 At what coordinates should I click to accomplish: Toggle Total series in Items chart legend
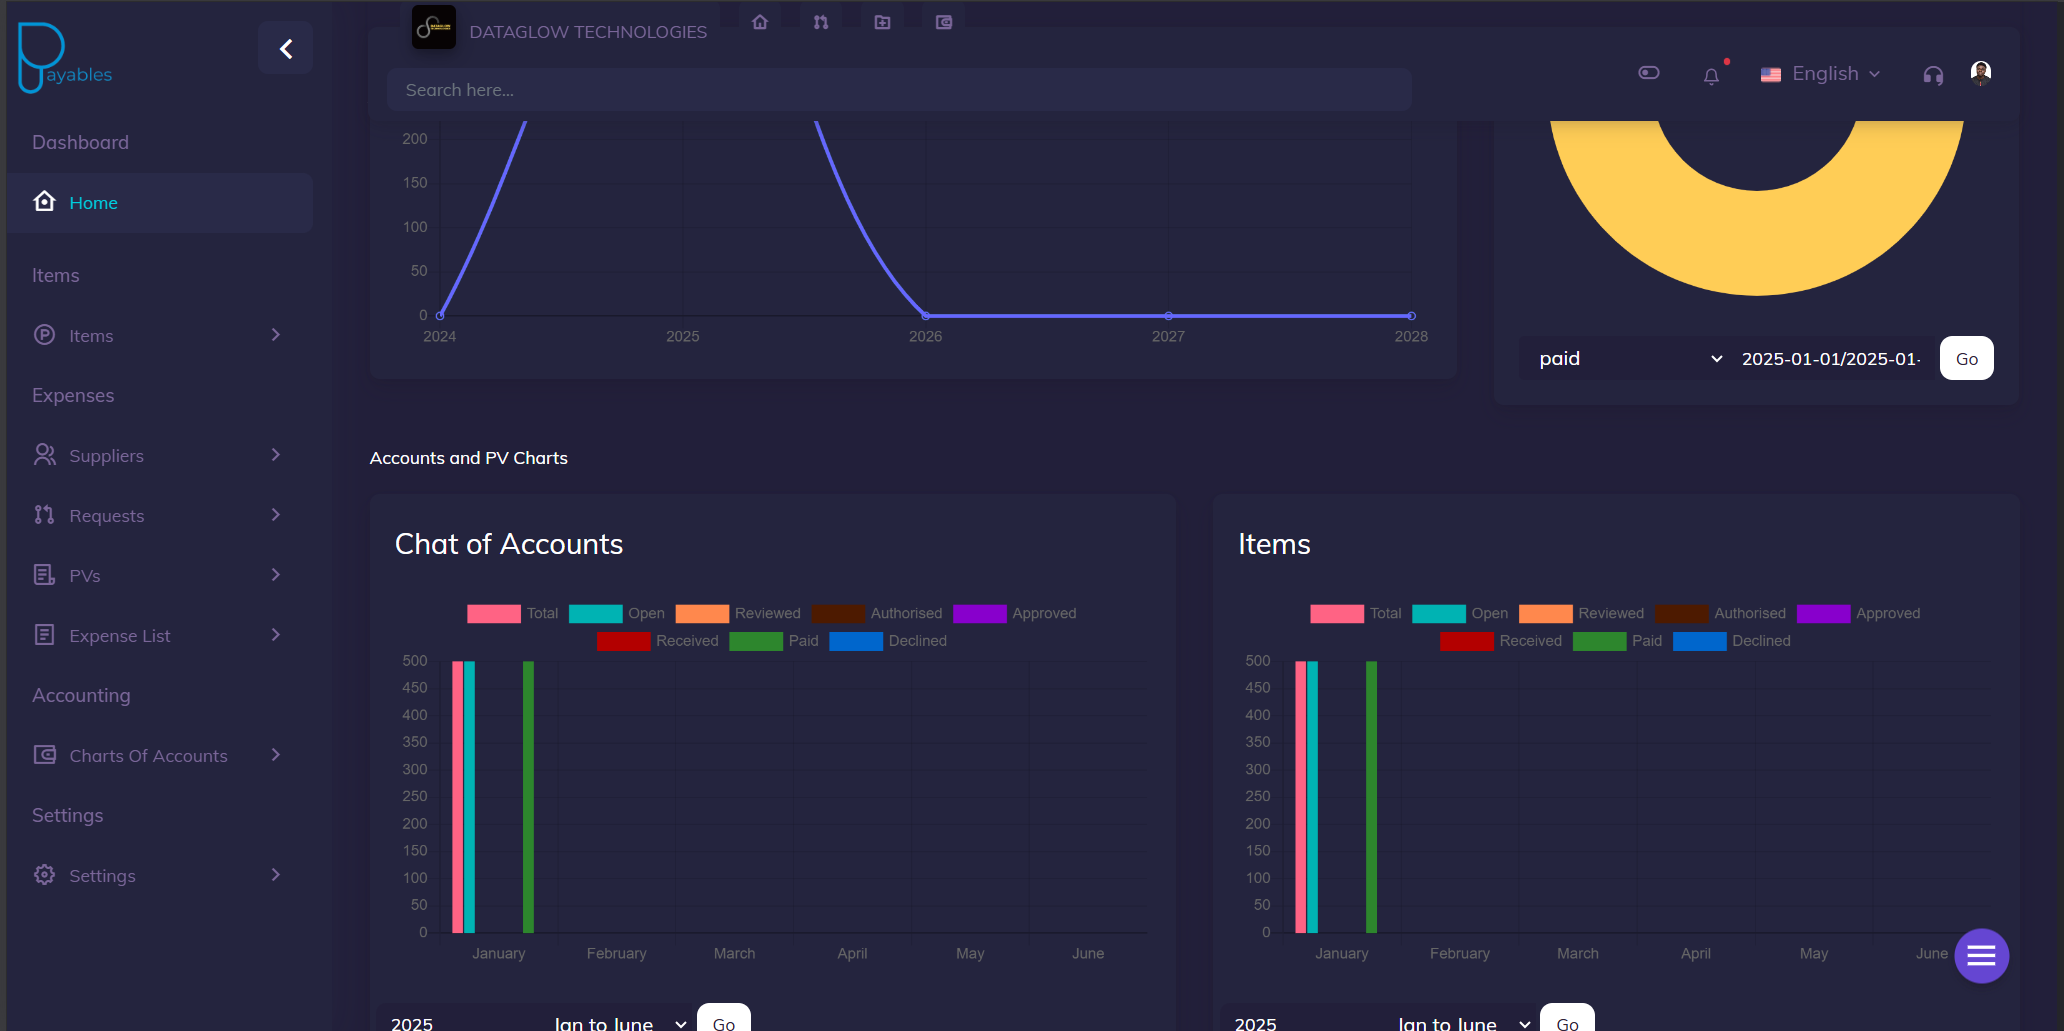(1355, 614)
